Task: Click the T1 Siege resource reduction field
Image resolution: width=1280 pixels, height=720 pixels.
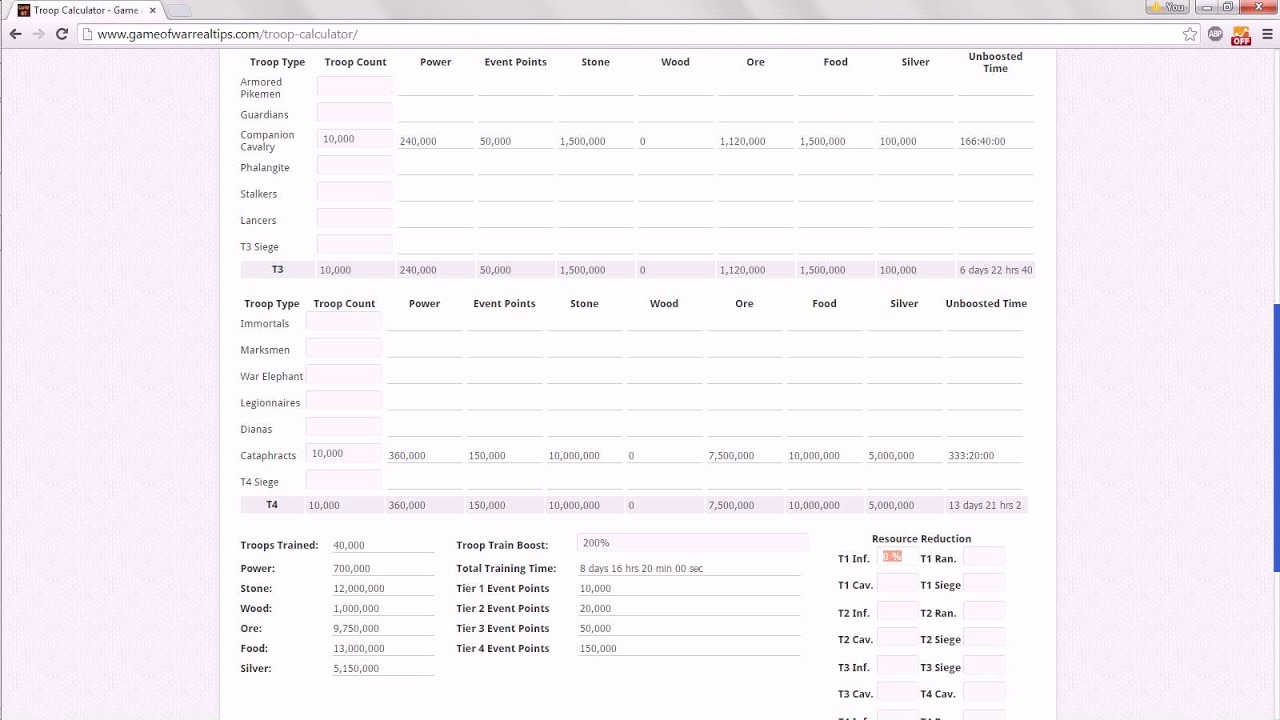Action: pos(984,583)
